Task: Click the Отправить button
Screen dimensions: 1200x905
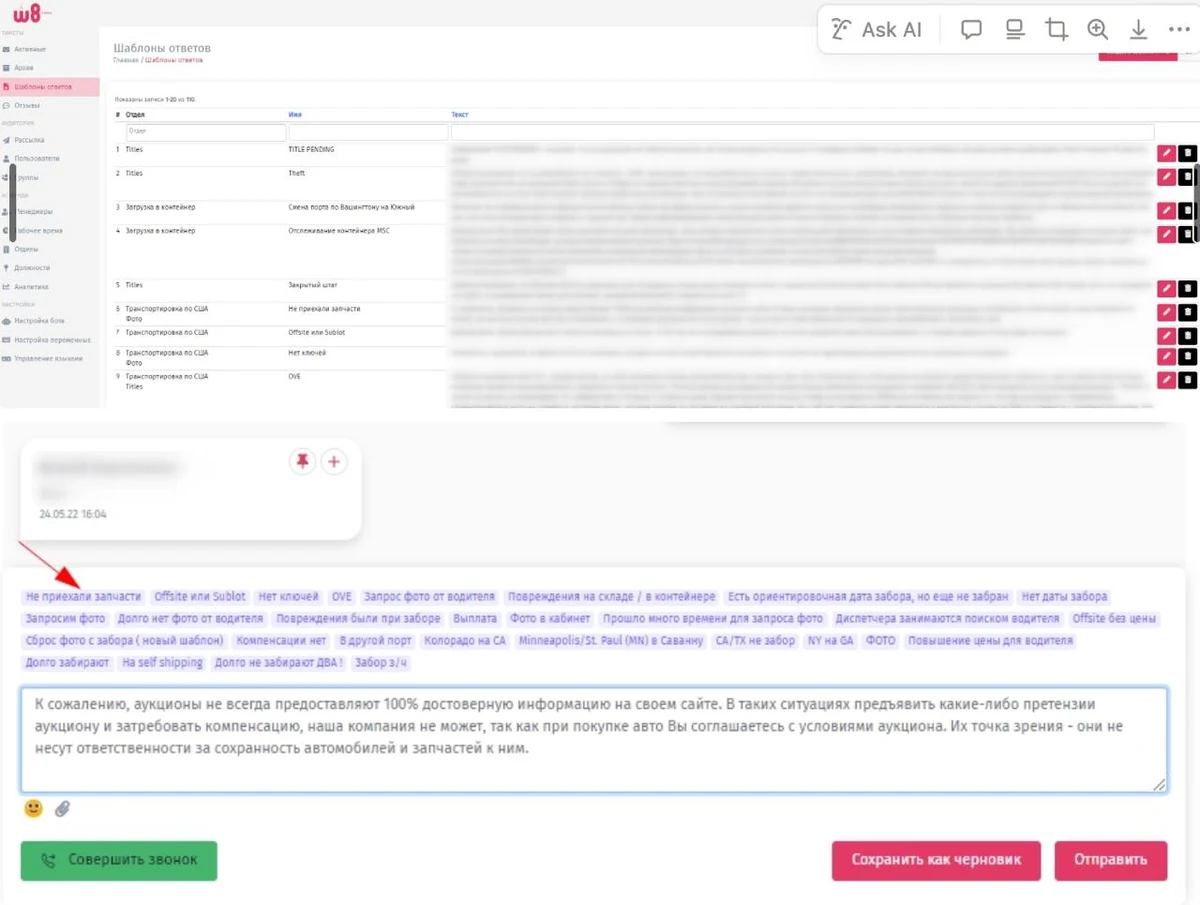Action: [1110, 860]
